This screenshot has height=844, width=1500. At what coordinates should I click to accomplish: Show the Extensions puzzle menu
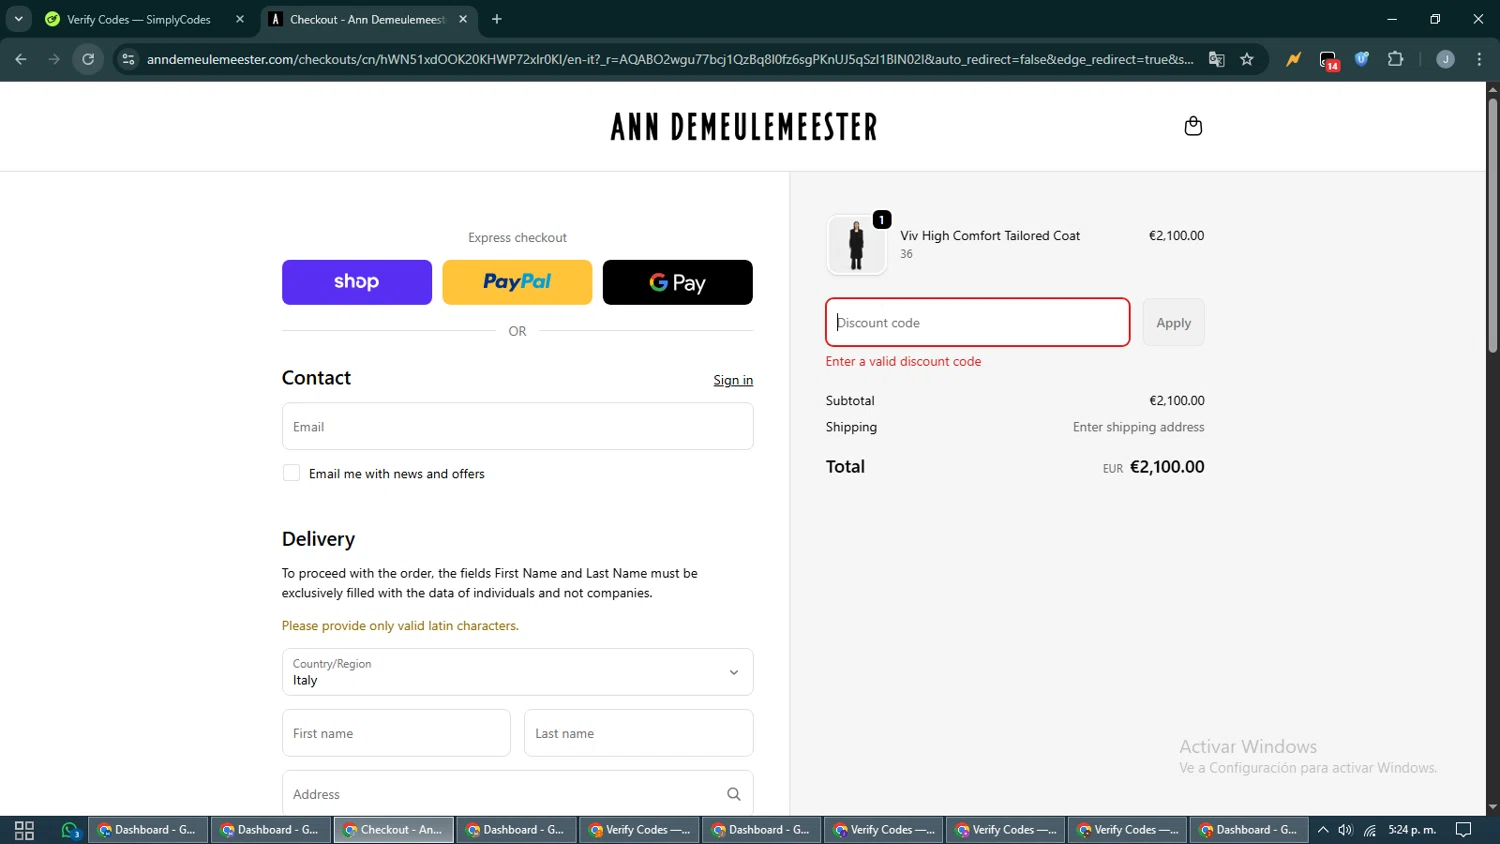(1396, 59)
